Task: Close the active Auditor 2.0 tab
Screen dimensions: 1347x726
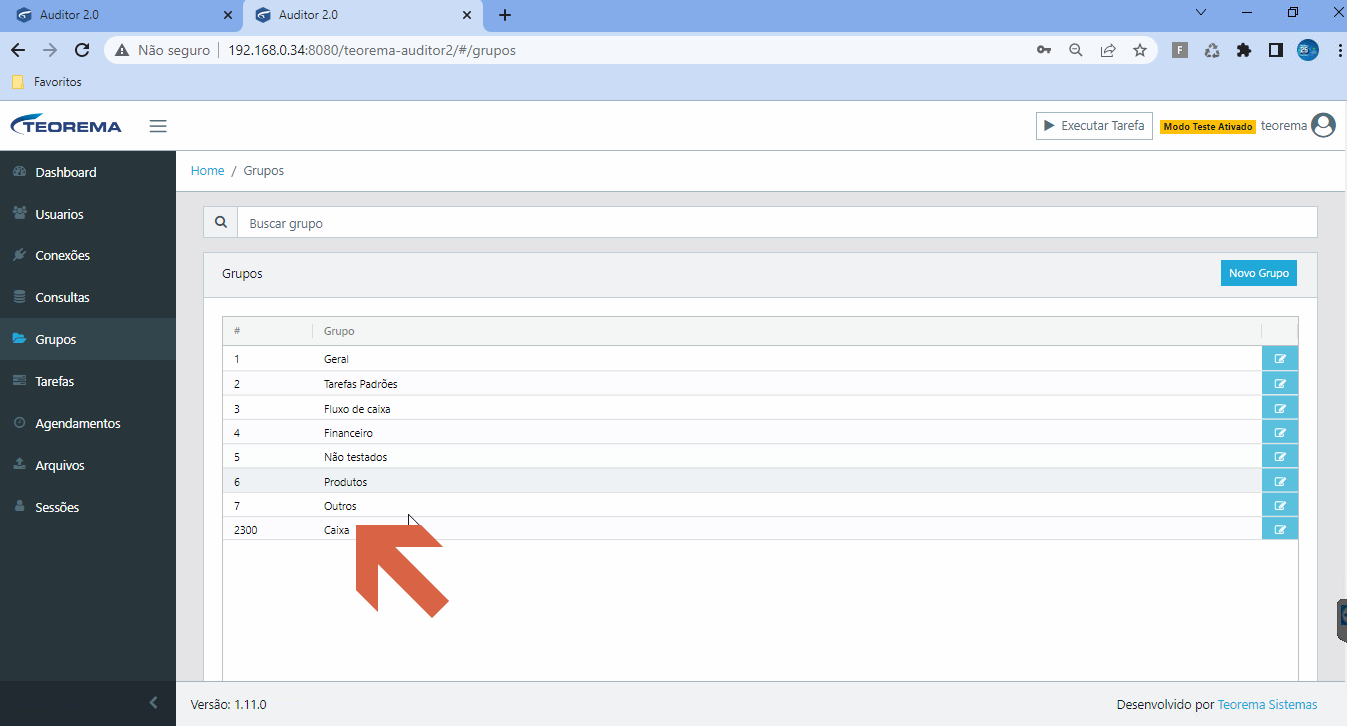Action: (x=467, y=15)
